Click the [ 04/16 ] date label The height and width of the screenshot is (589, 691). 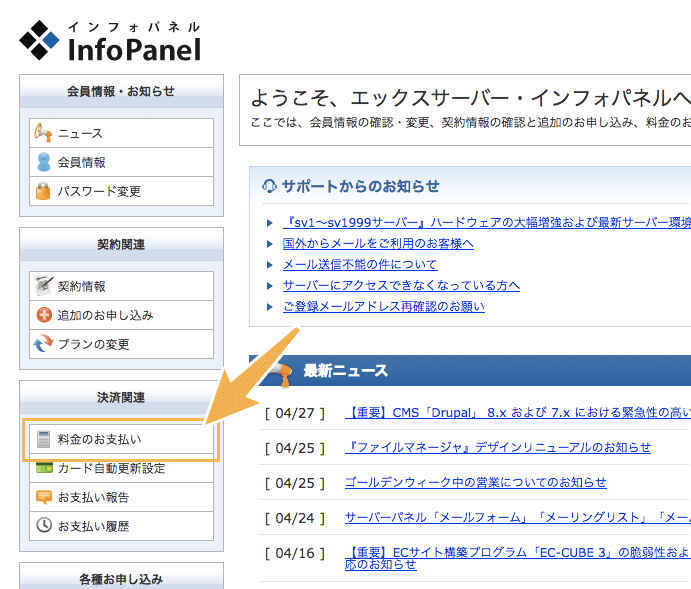(x=295, y=553)
